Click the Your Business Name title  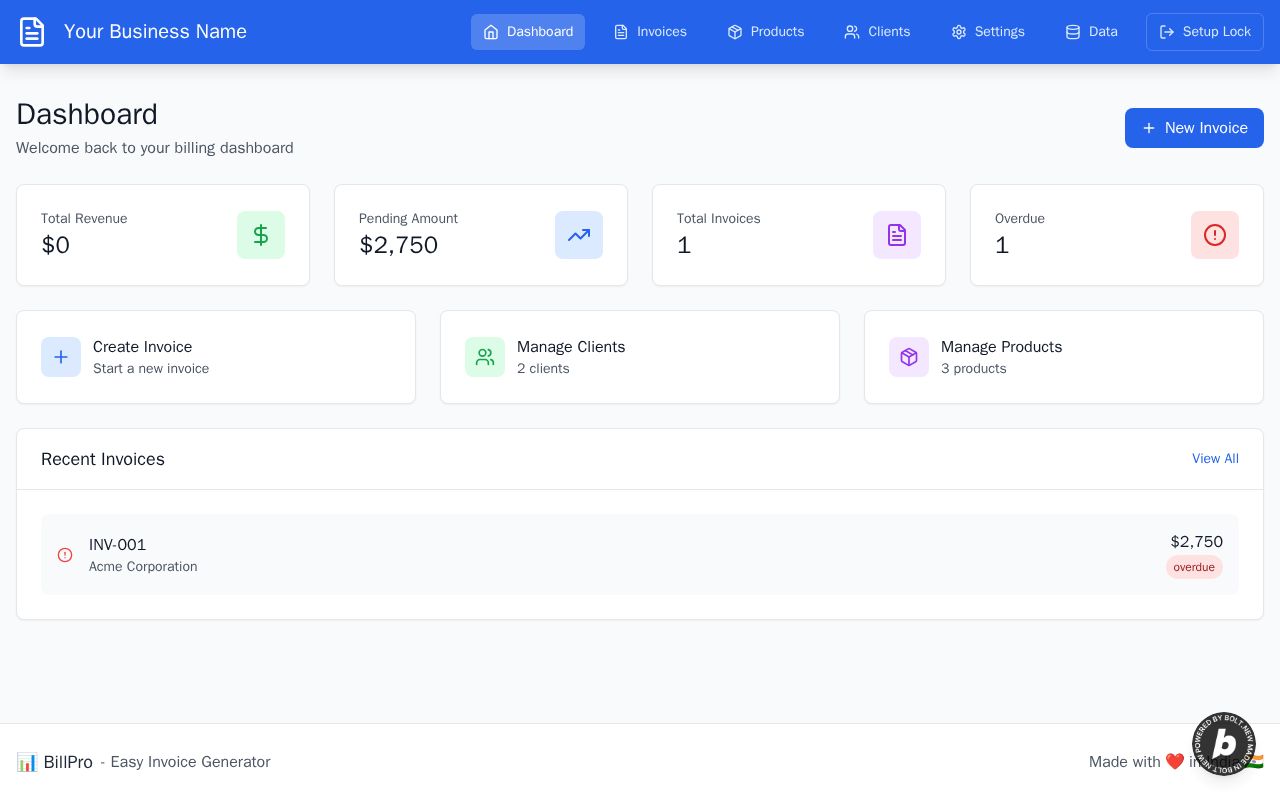point(155,32)
